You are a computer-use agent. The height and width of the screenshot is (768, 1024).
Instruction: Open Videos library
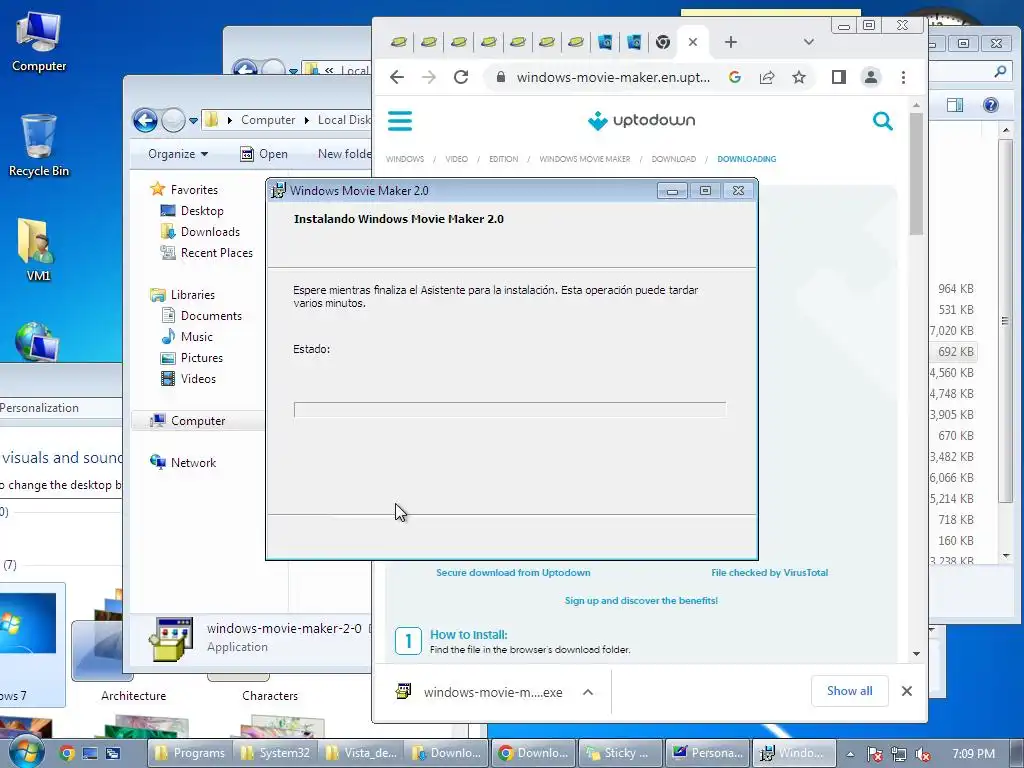[188, 378]
